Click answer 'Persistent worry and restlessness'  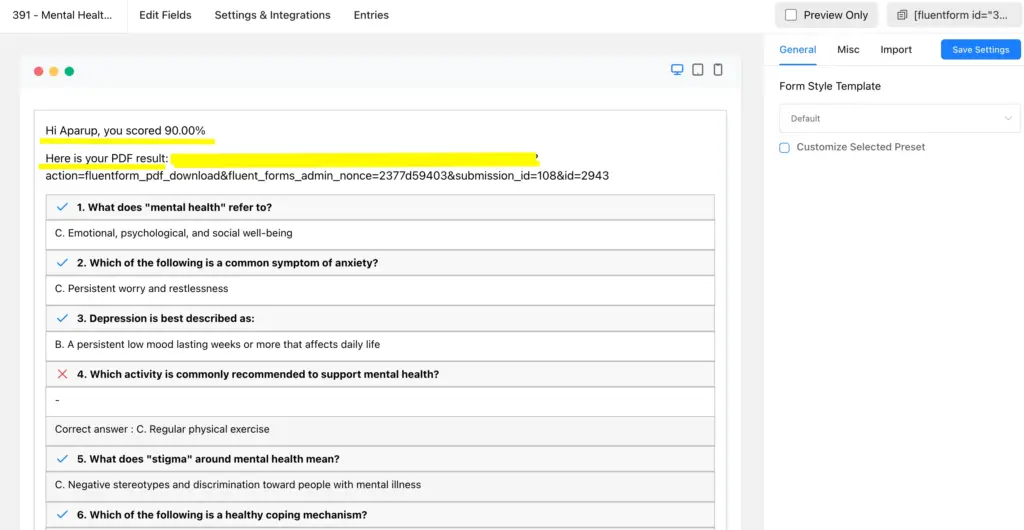(142, 288)
